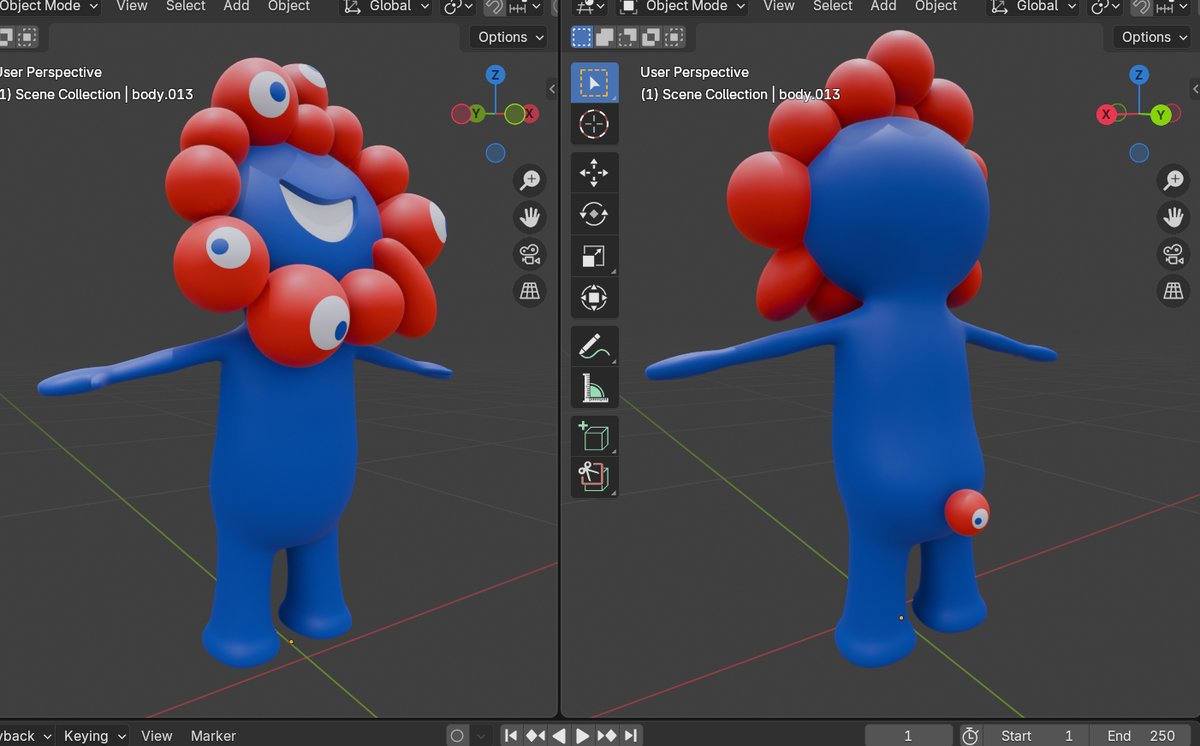1200x746 pixels.
Task: Click zoom magnifier in left viewport
Action: pos(529,180)
